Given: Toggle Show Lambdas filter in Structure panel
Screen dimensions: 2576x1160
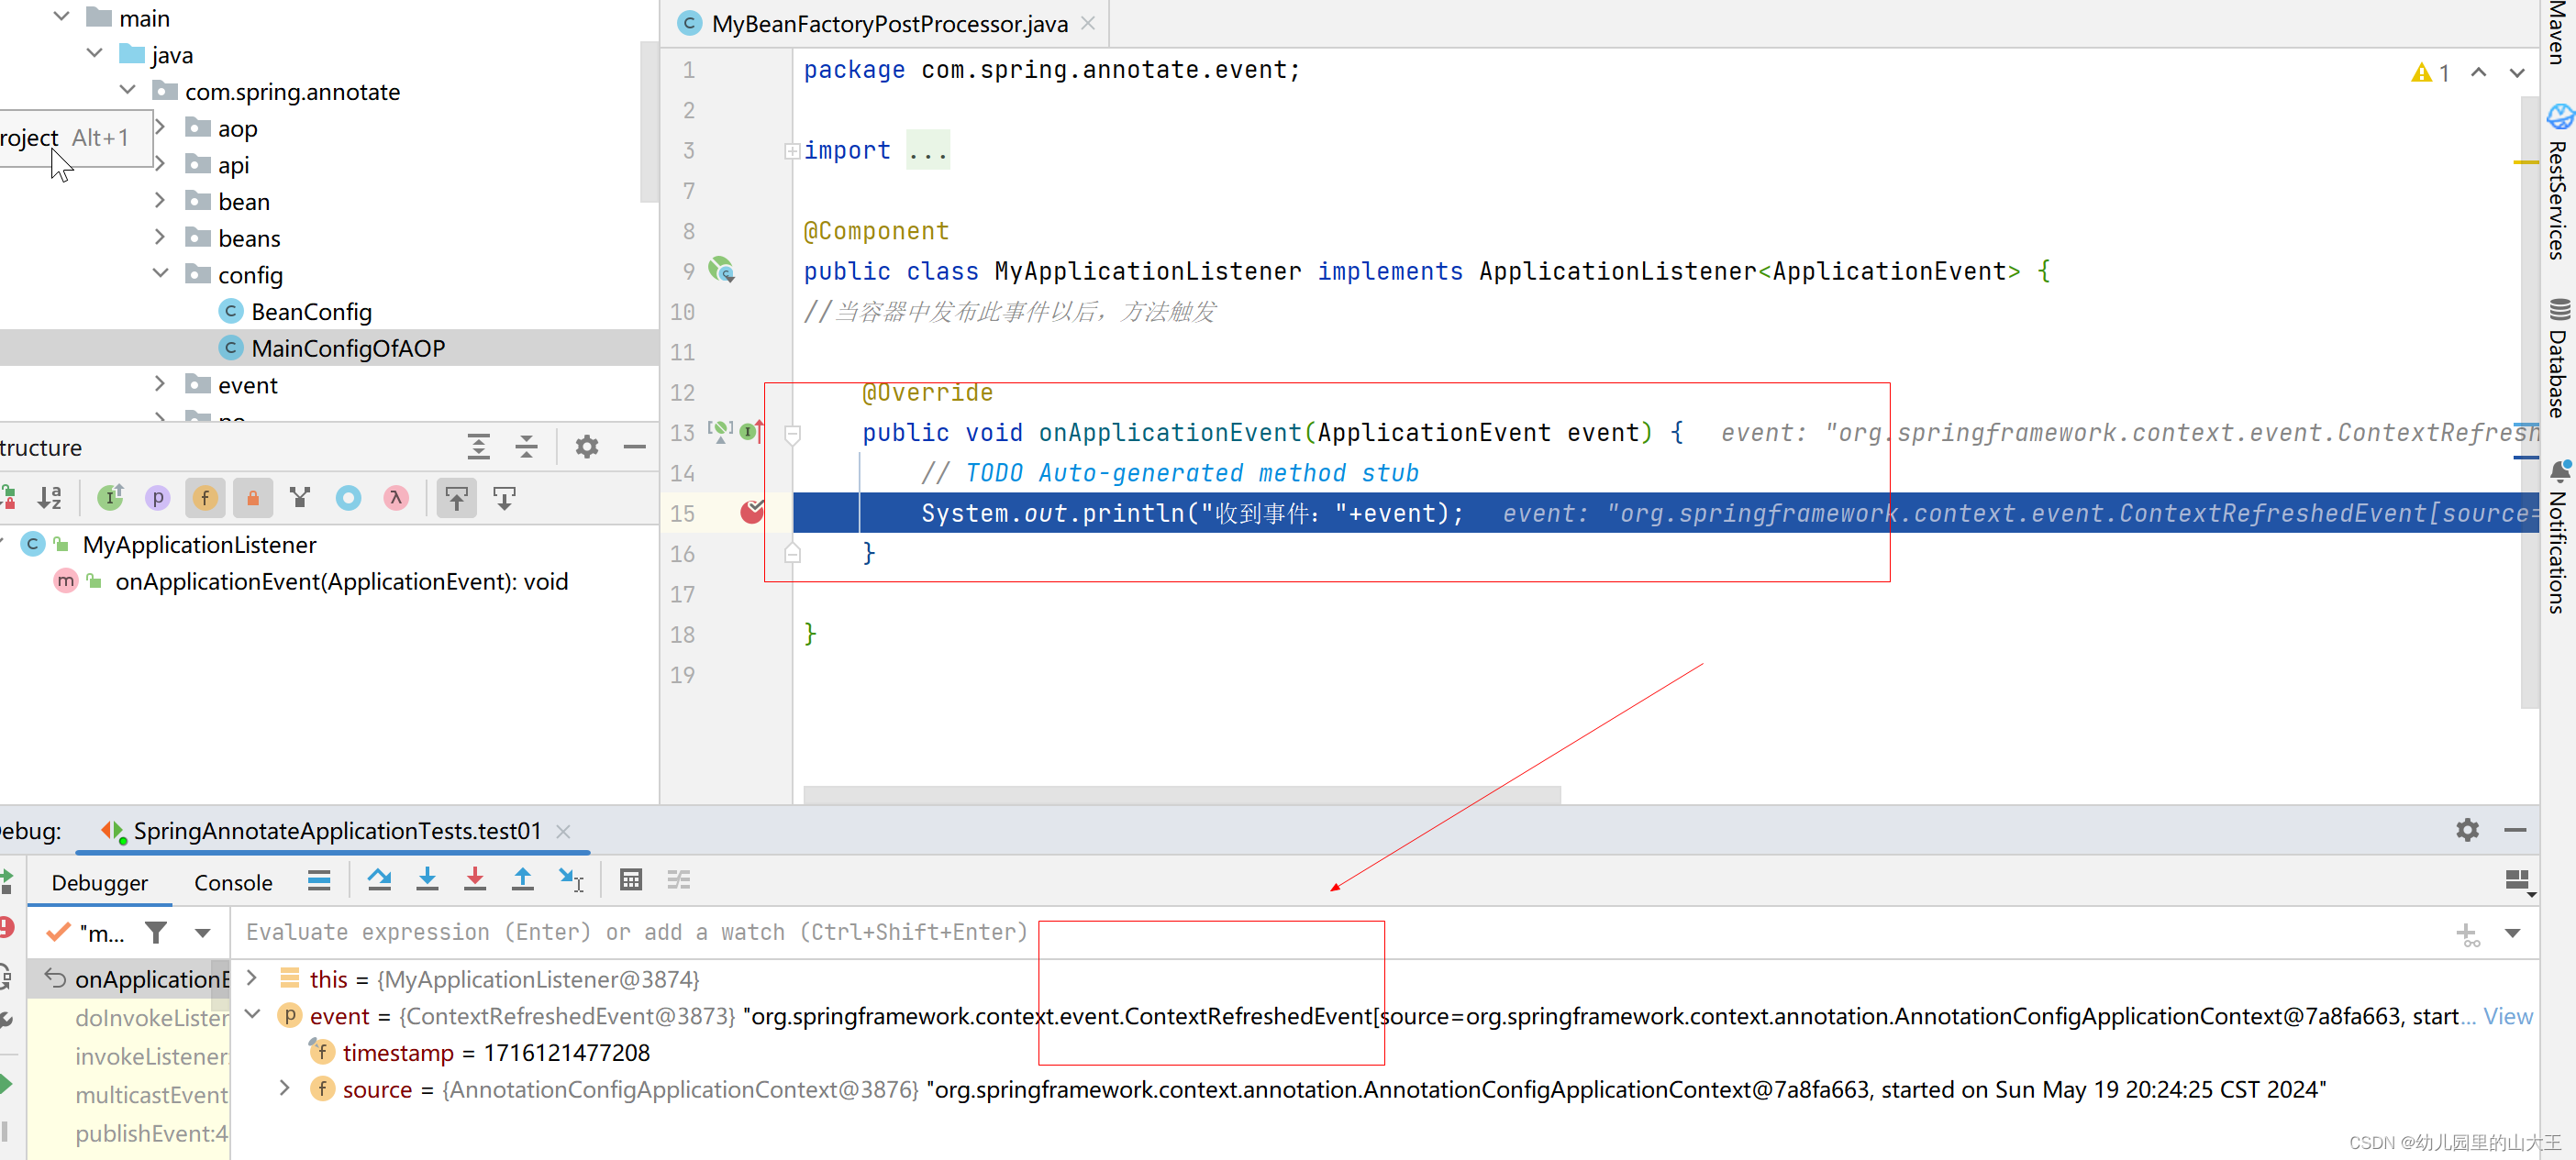Looking at the screenshot, I should pos(396,497).
